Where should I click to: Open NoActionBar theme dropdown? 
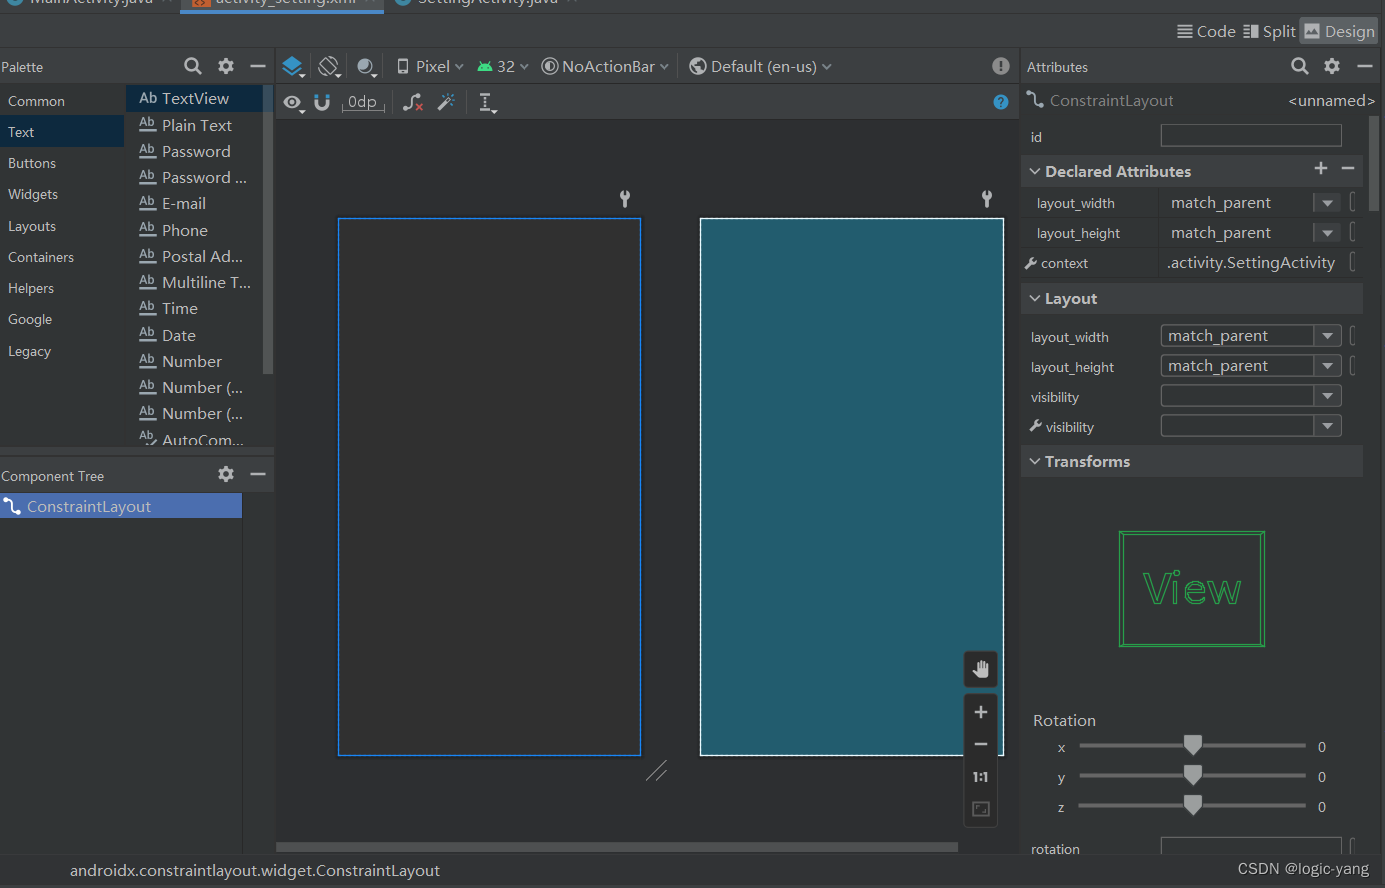[605, 66]
